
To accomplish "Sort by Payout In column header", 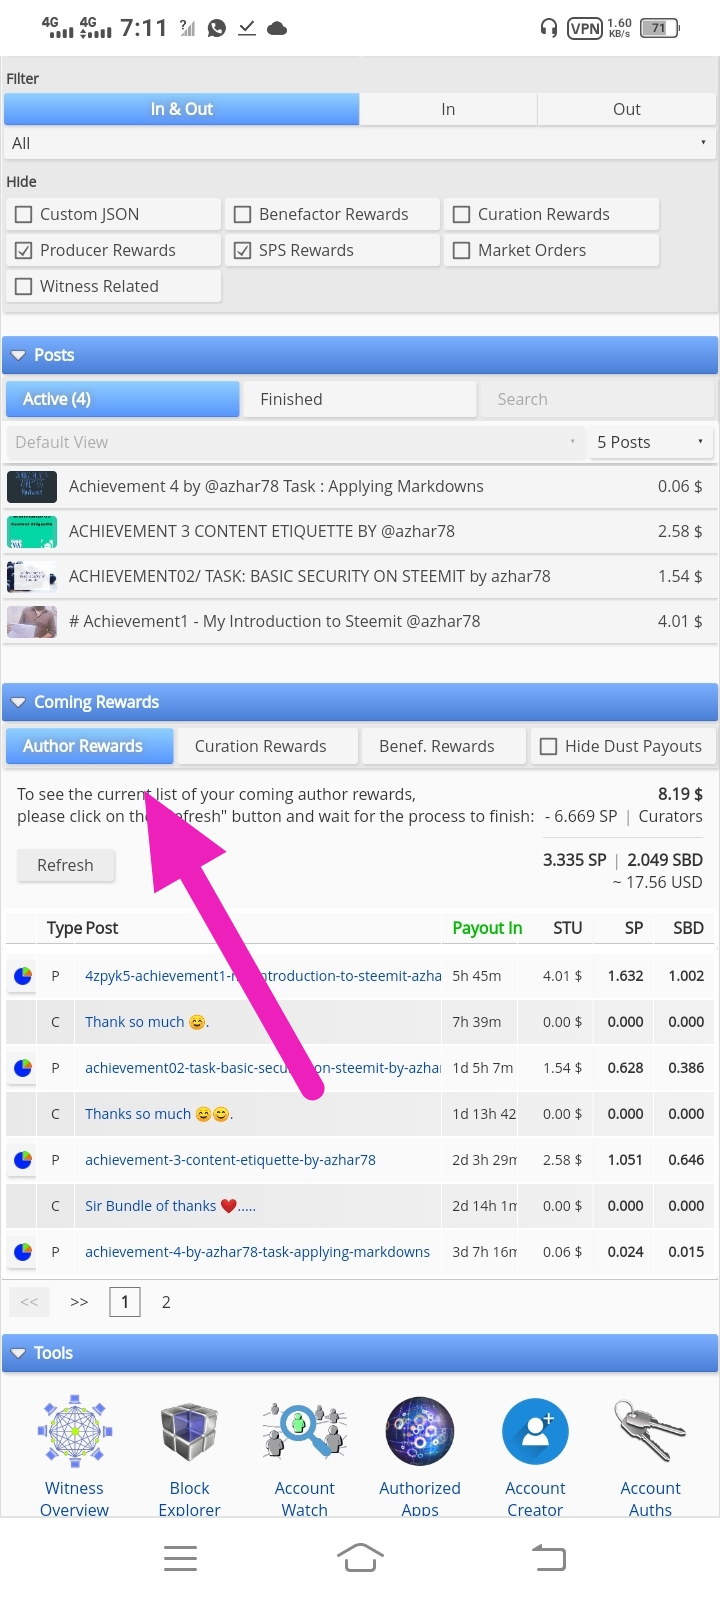I will (x=487, y=928).
